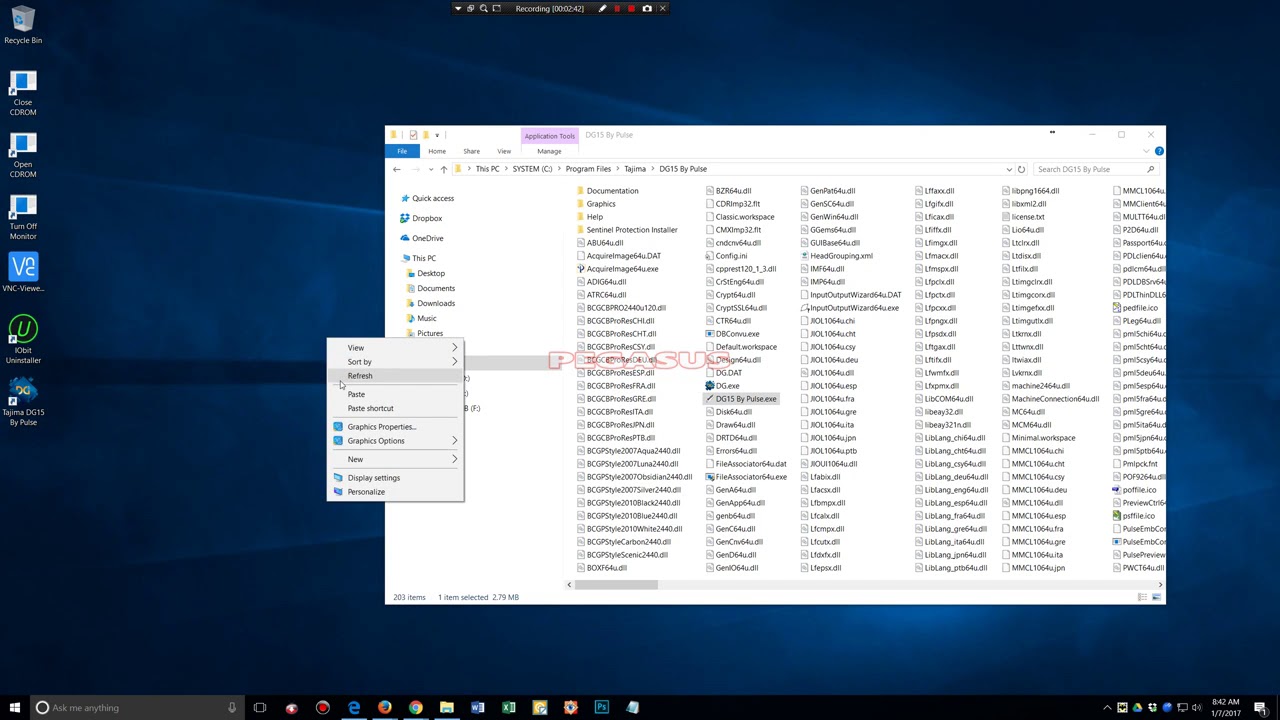Switch to the View ribbon tab

point(504,151)
